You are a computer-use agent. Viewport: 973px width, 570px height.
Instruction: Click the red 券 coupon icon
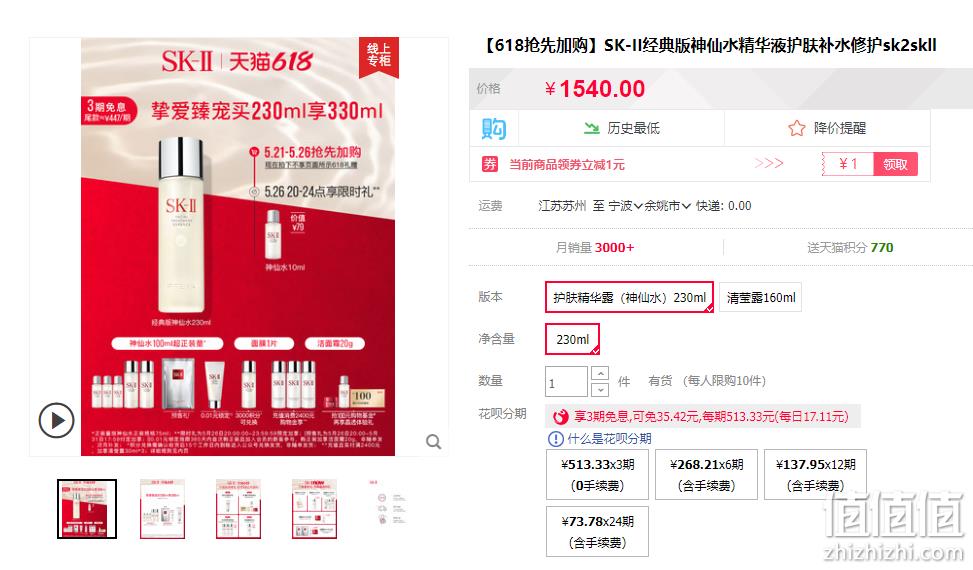click(x=490, y=164)
